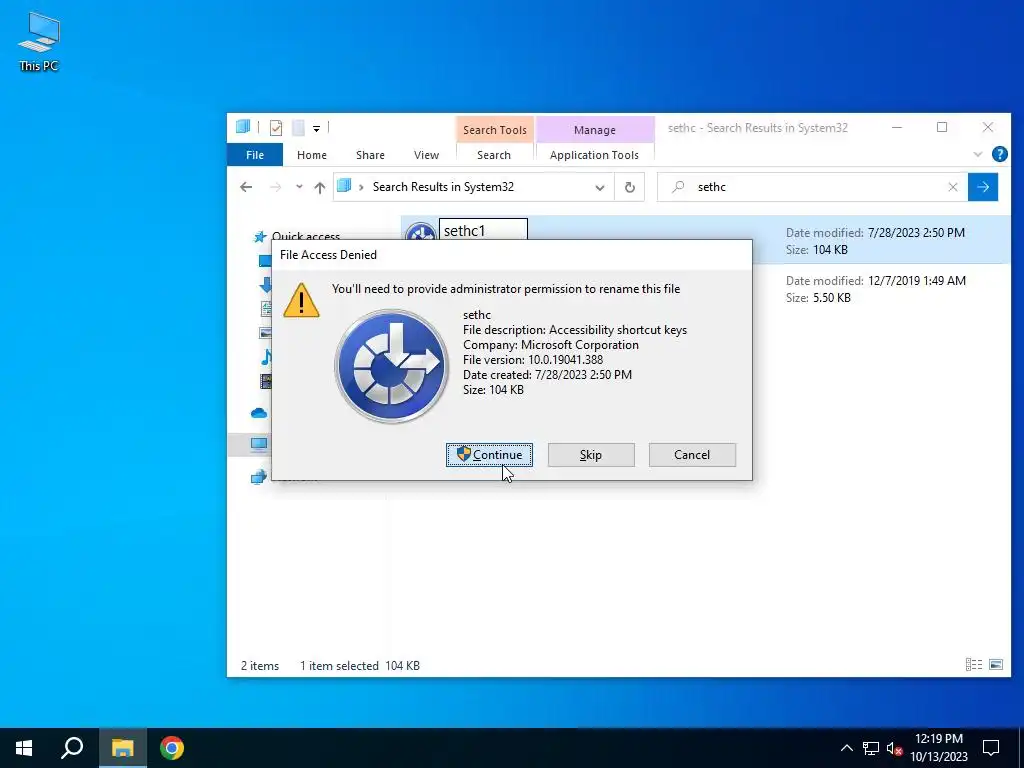1024x768 pixels.
Task: Select the Search tab under Search Tools
Action: 494,155
